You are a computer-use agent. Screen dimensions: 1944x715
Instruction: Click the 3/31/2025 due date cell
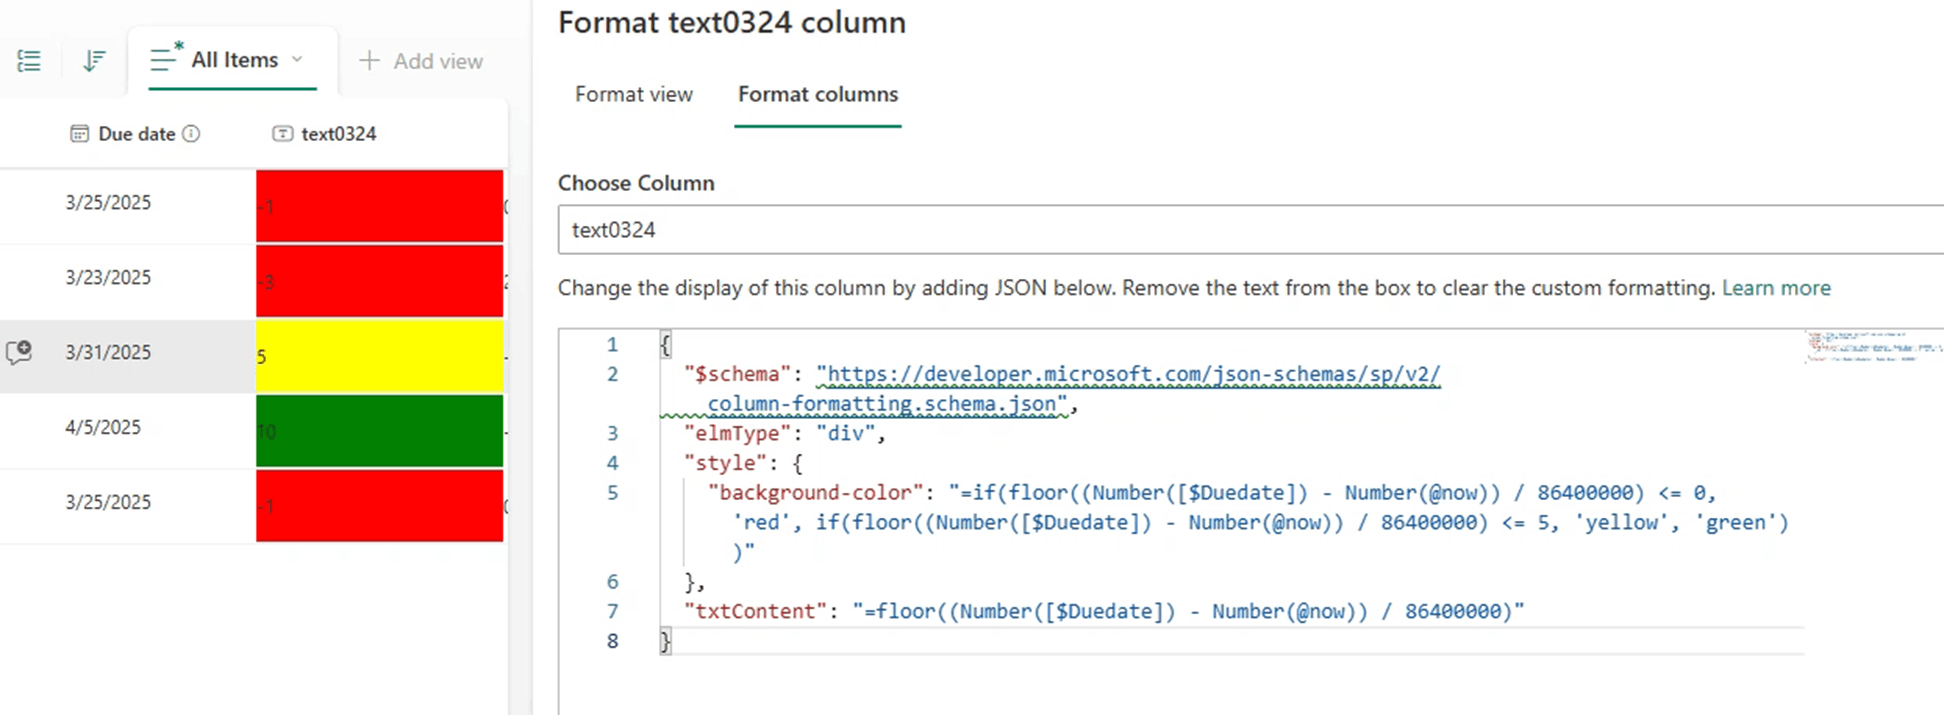[108, 352]
